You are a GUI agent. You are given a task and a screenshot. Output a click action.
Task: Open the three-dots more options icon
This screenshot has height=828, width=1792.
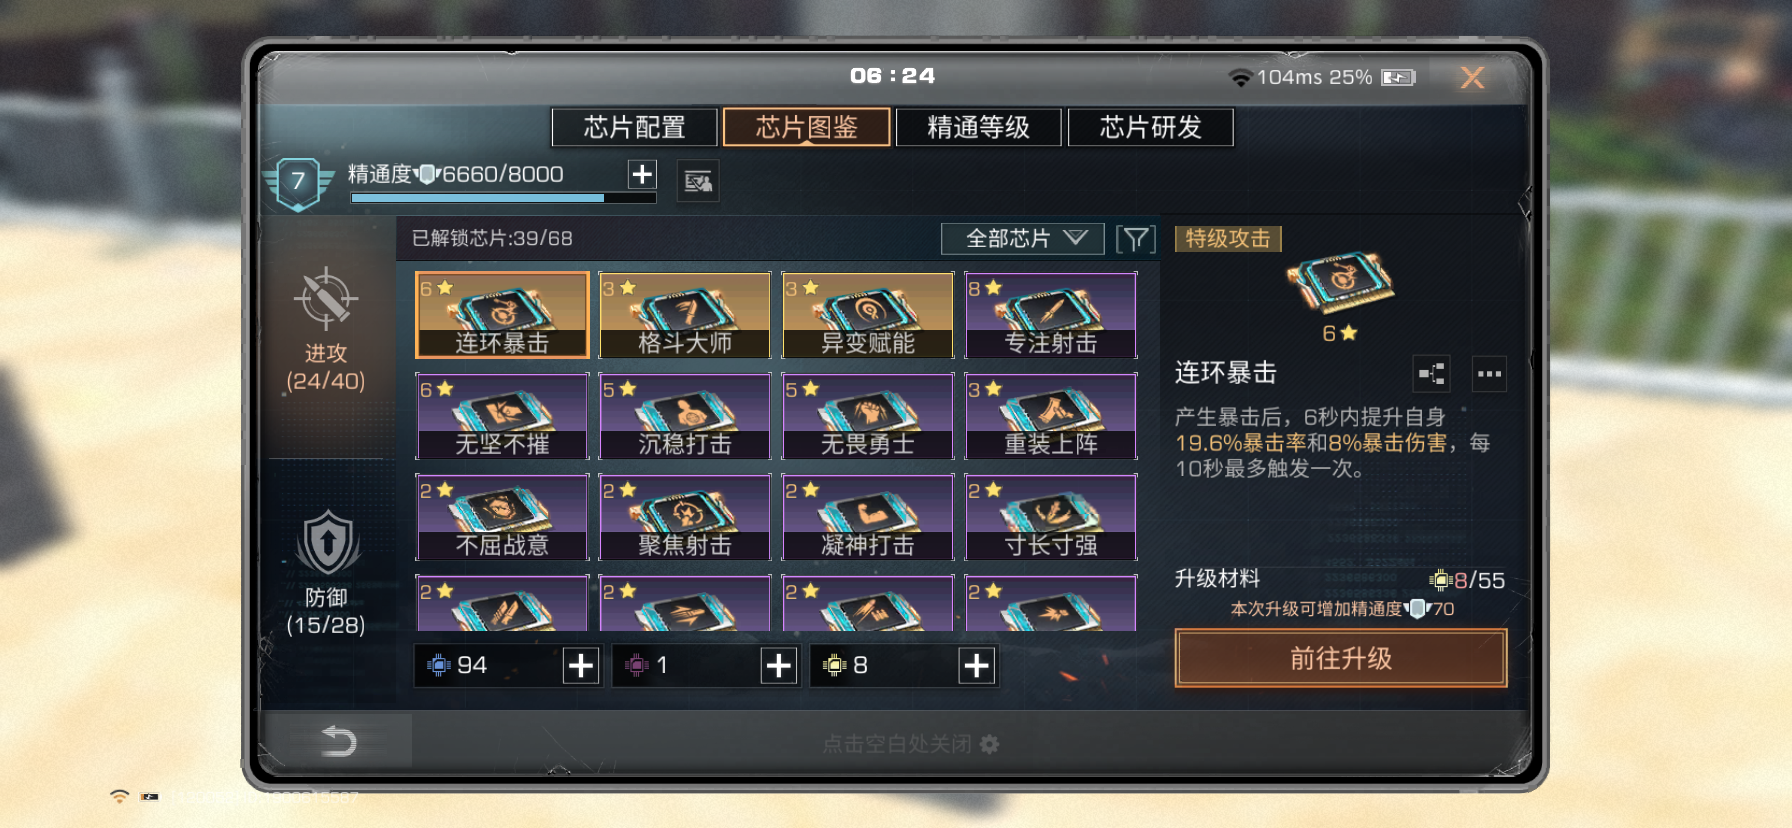(x=1489, y=374)
